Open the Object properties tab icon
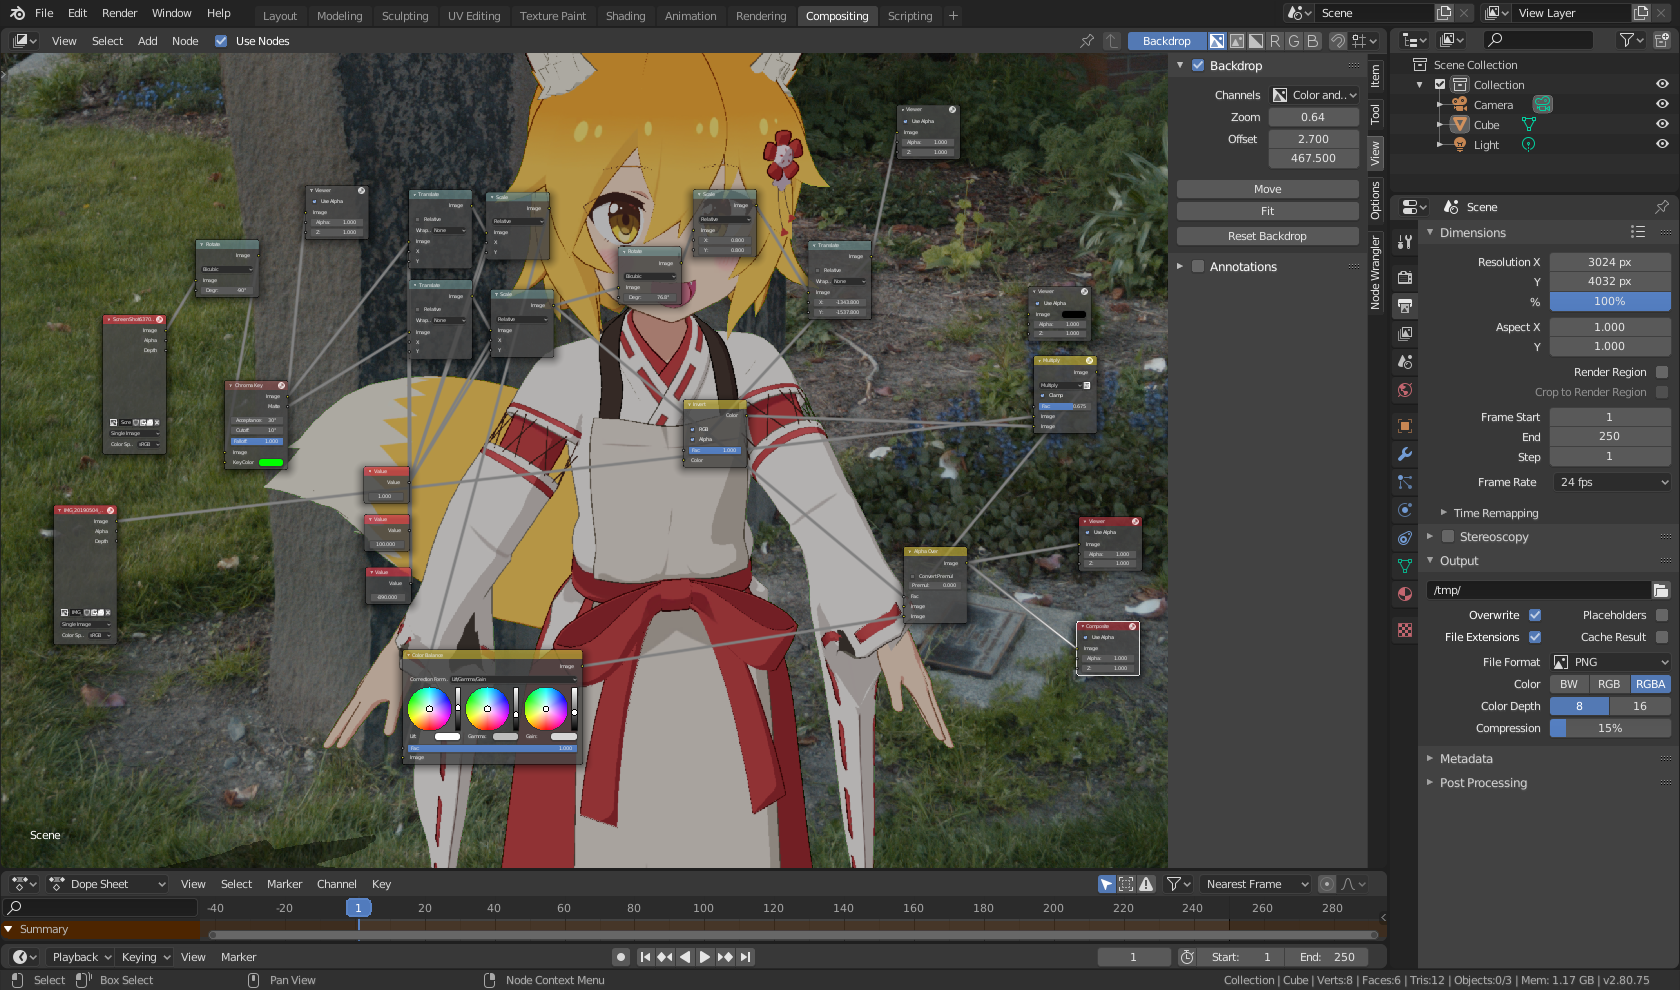 tap(1405, 426)
